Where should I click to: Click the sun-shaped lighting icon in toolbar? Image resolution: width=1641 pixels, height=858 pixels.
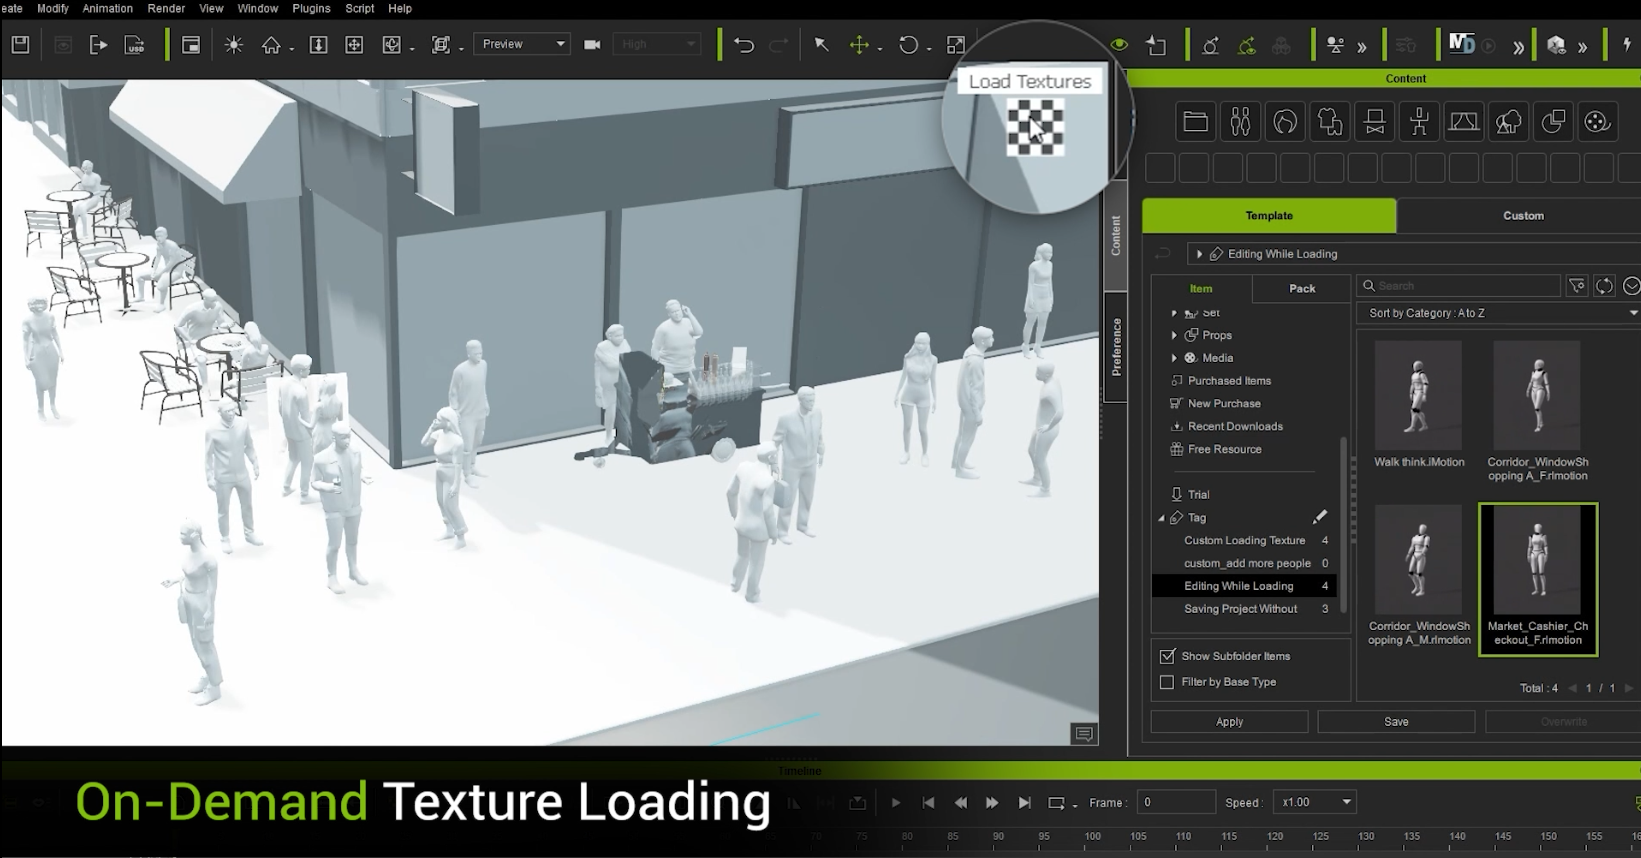click(x=233, y=44)
